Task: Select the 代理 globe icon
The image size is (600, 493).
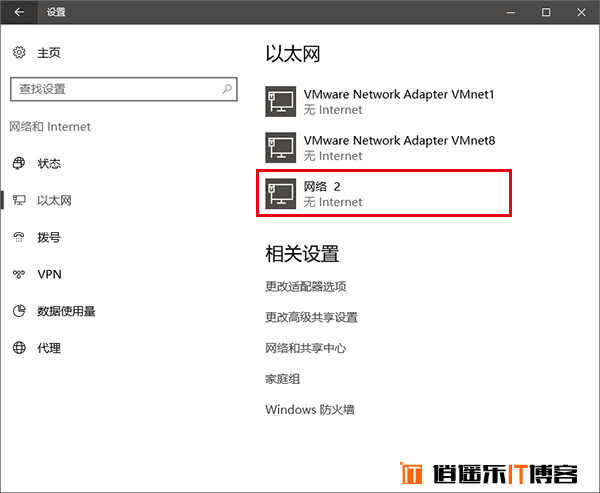Action: [19, 348]
